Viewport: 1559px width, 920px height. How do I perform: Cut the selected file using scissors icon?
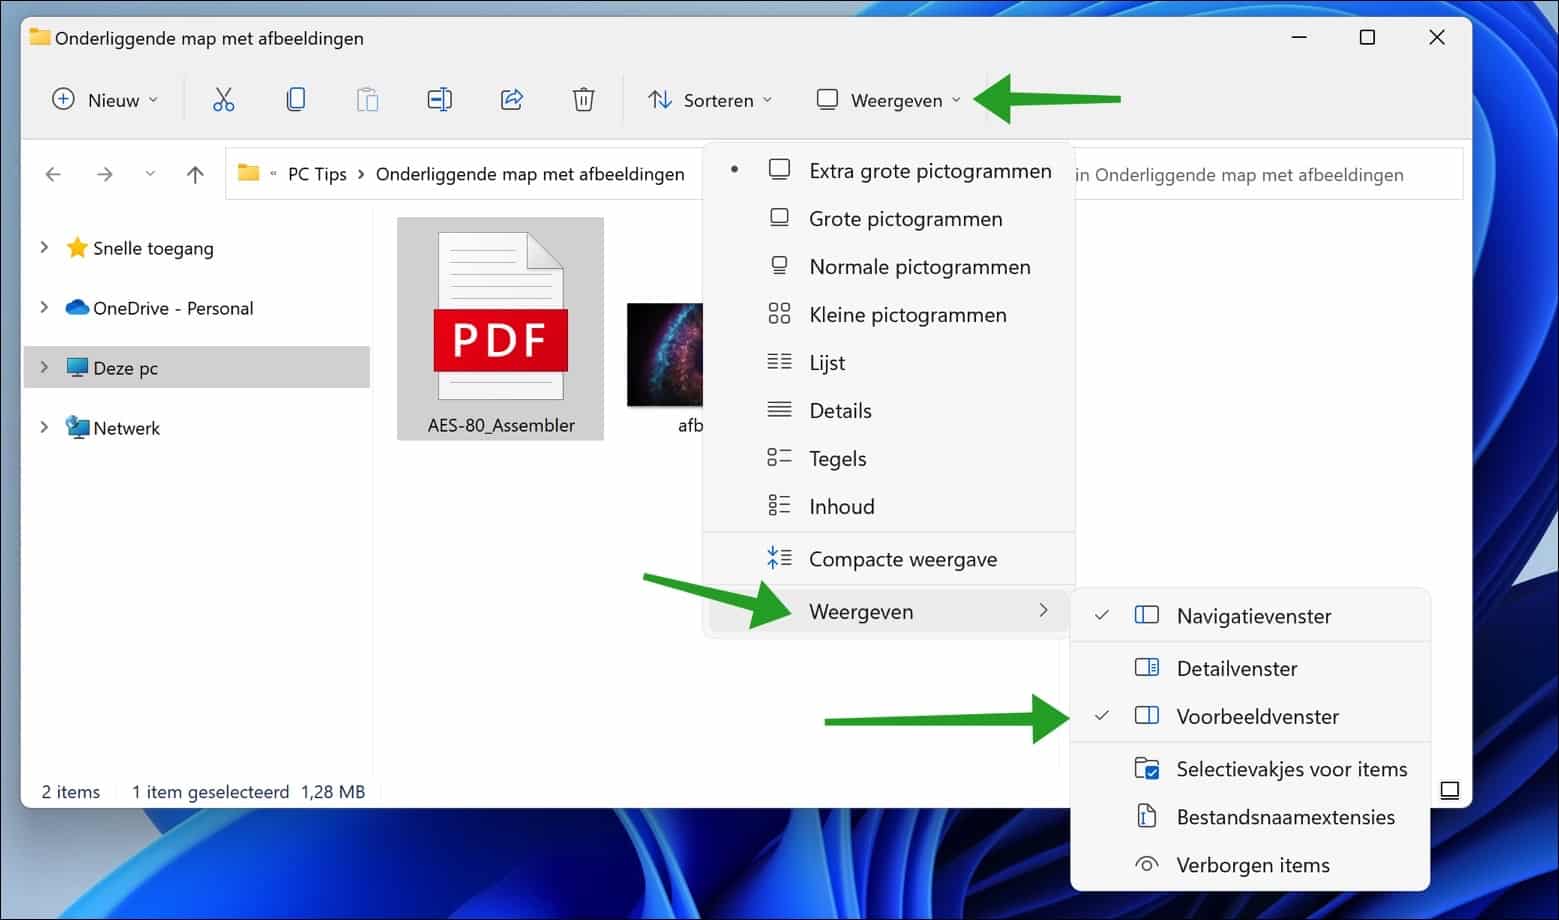click(222, 99)
